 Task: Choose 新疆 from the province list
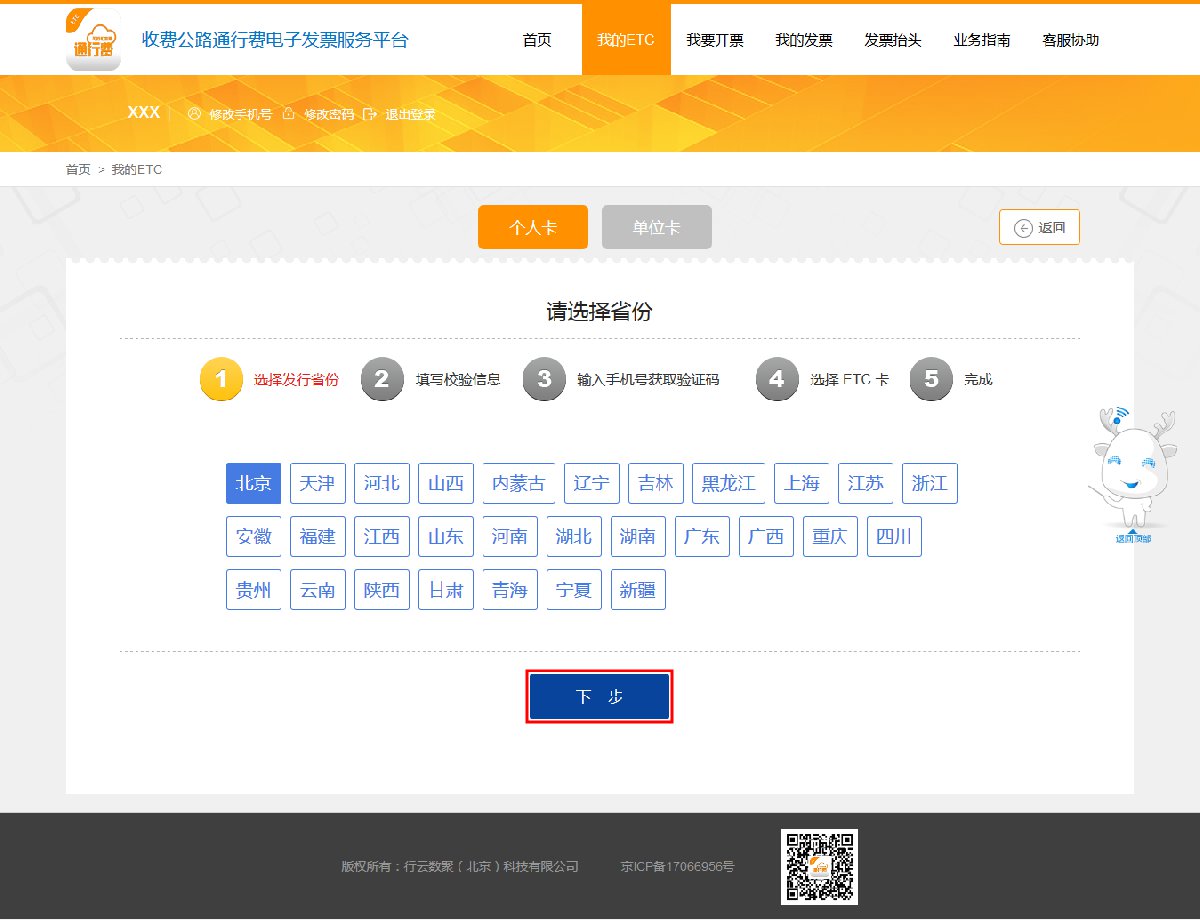(638, 590)
